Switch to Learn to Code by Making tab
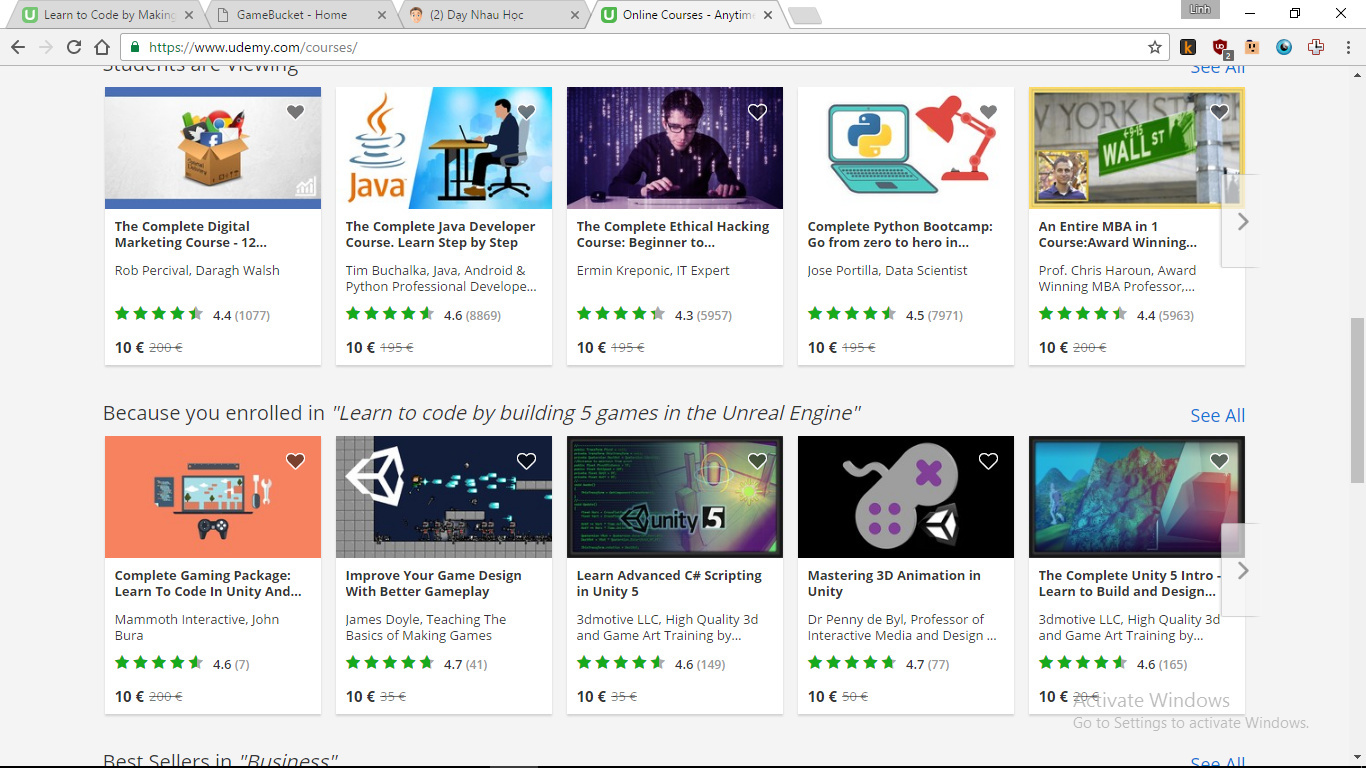 tap(107, 15)
